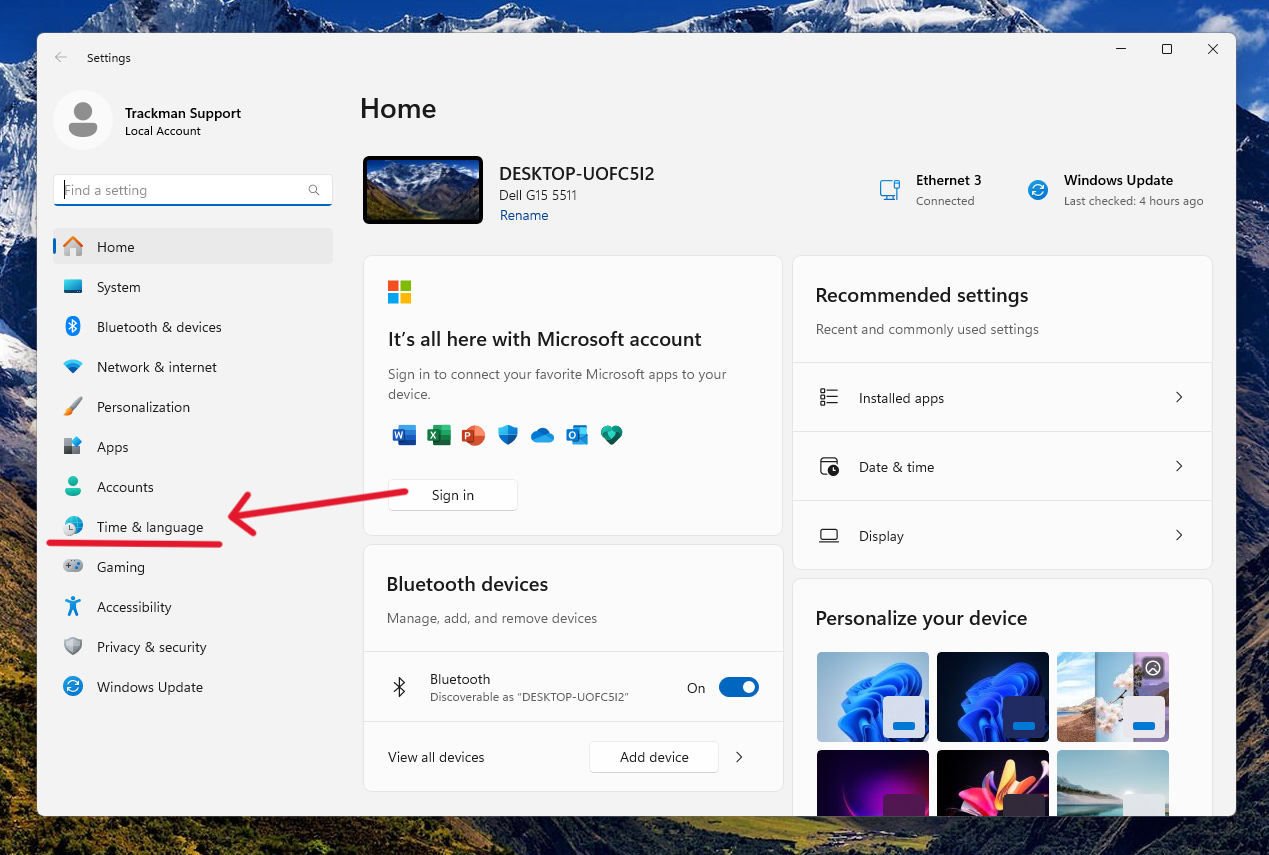Select the Bluetooth & devices sidebar icon
The height and width of the screenshot is (855, 1269).
(x=73, y=327)
